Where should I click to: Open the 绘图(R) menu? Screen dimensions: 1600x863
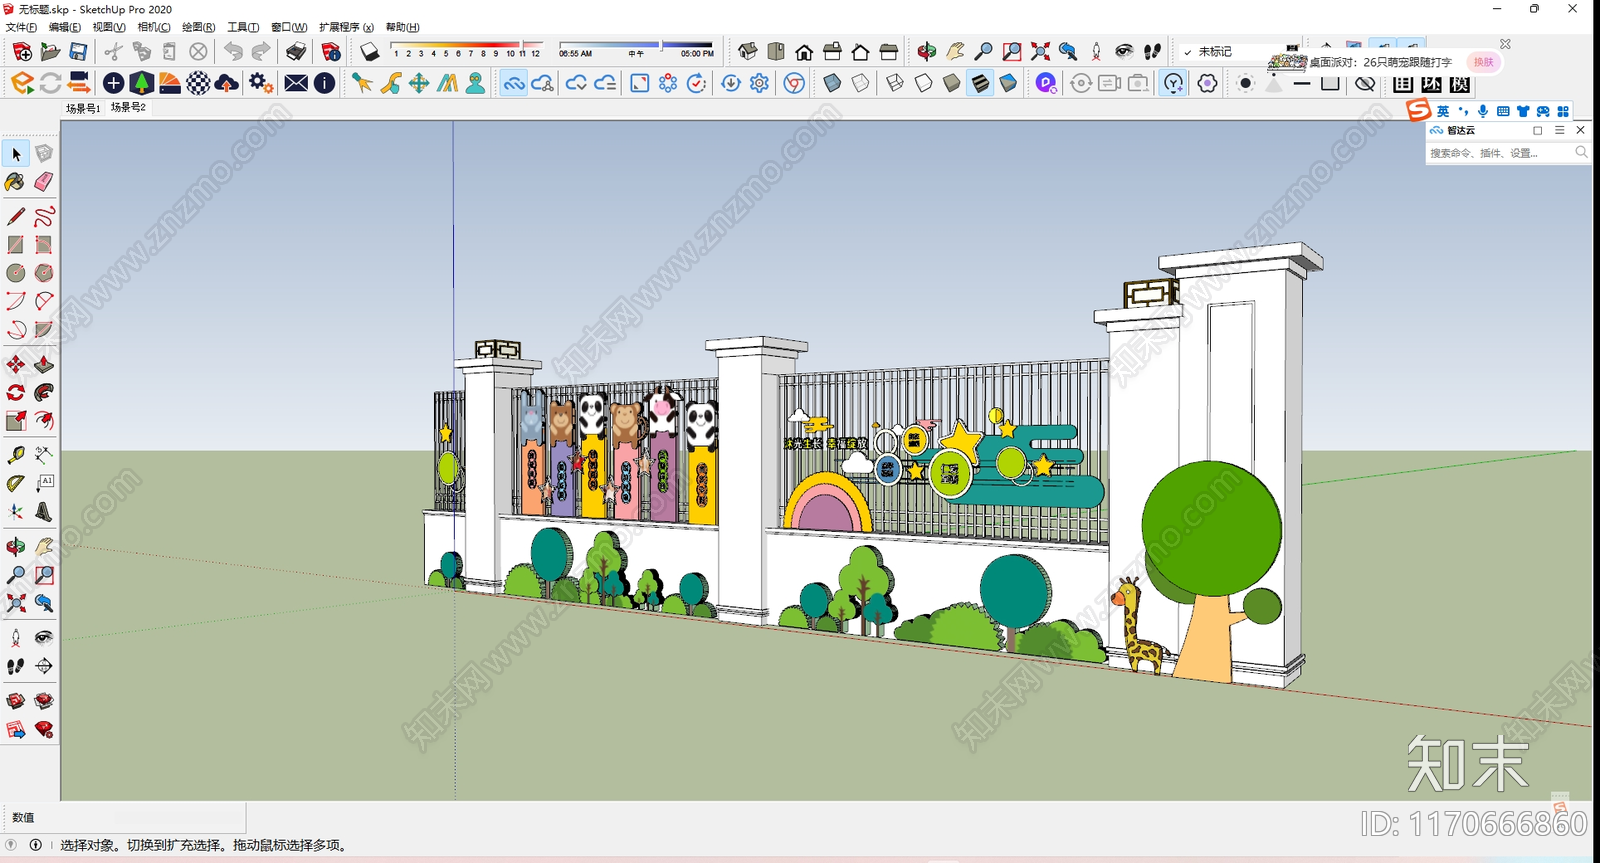[198, 27]
